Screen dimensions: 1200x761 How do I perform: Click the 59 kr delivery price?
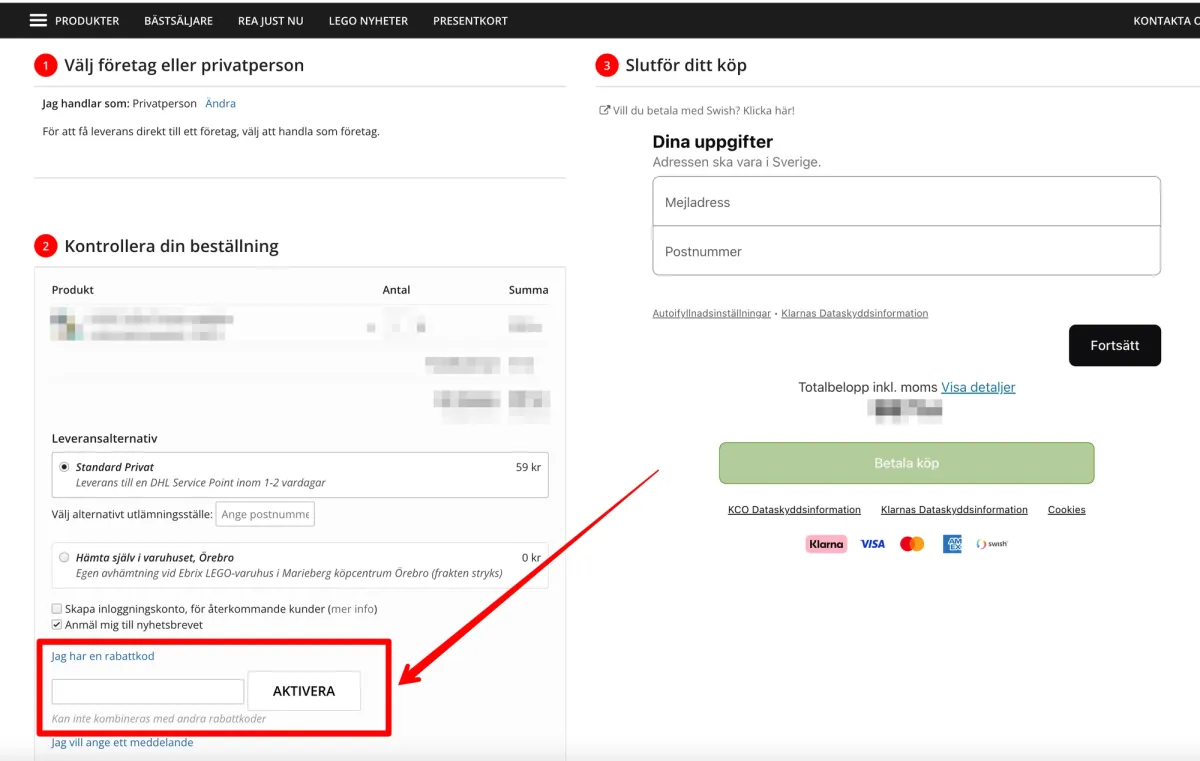pos(528,467)
